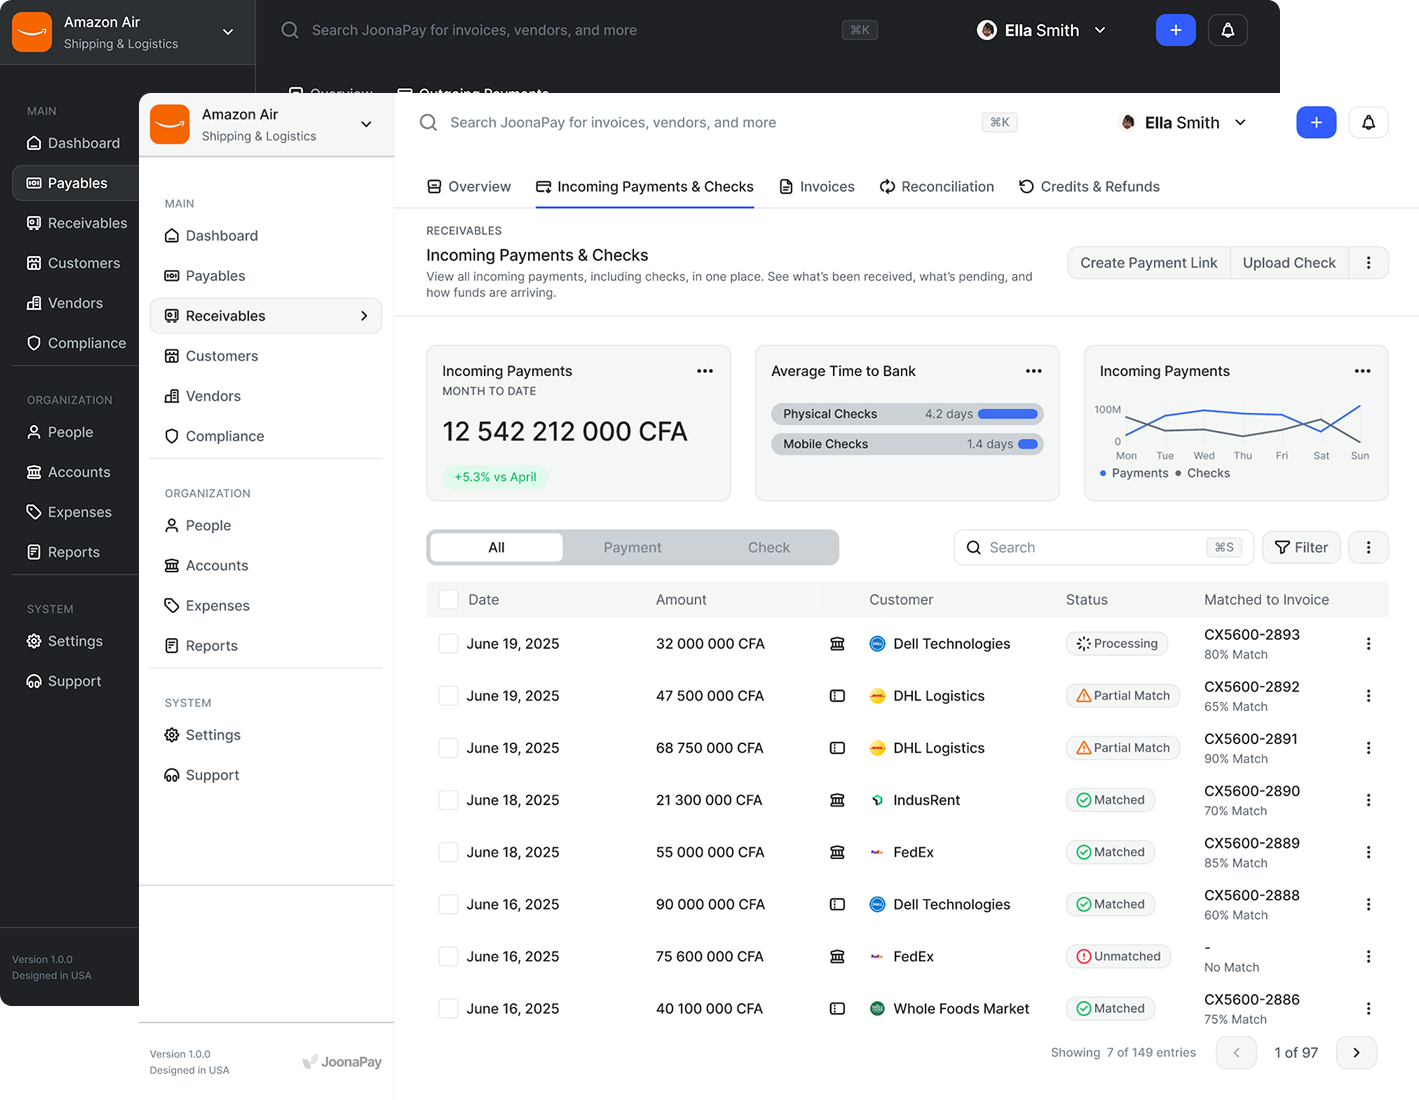
Task: Focus front window JoonaPay search bar
Action: [x=720, y=122]
